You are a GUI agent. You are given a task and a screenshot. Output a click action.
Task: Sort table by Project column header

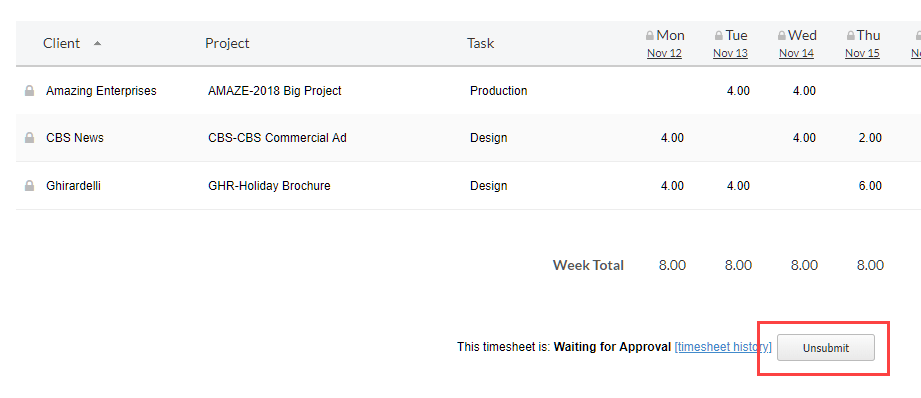coord(227,43)
